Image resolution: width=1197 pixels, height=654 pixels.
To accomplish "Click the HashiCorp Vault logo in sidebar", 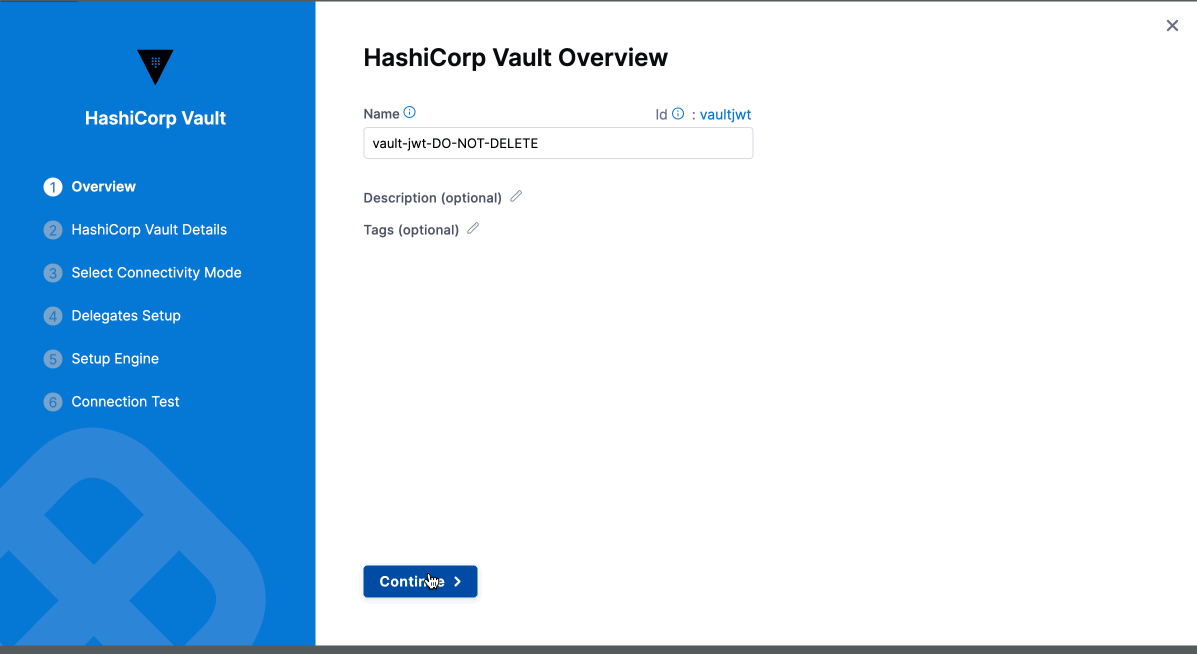I will [154, 68].
